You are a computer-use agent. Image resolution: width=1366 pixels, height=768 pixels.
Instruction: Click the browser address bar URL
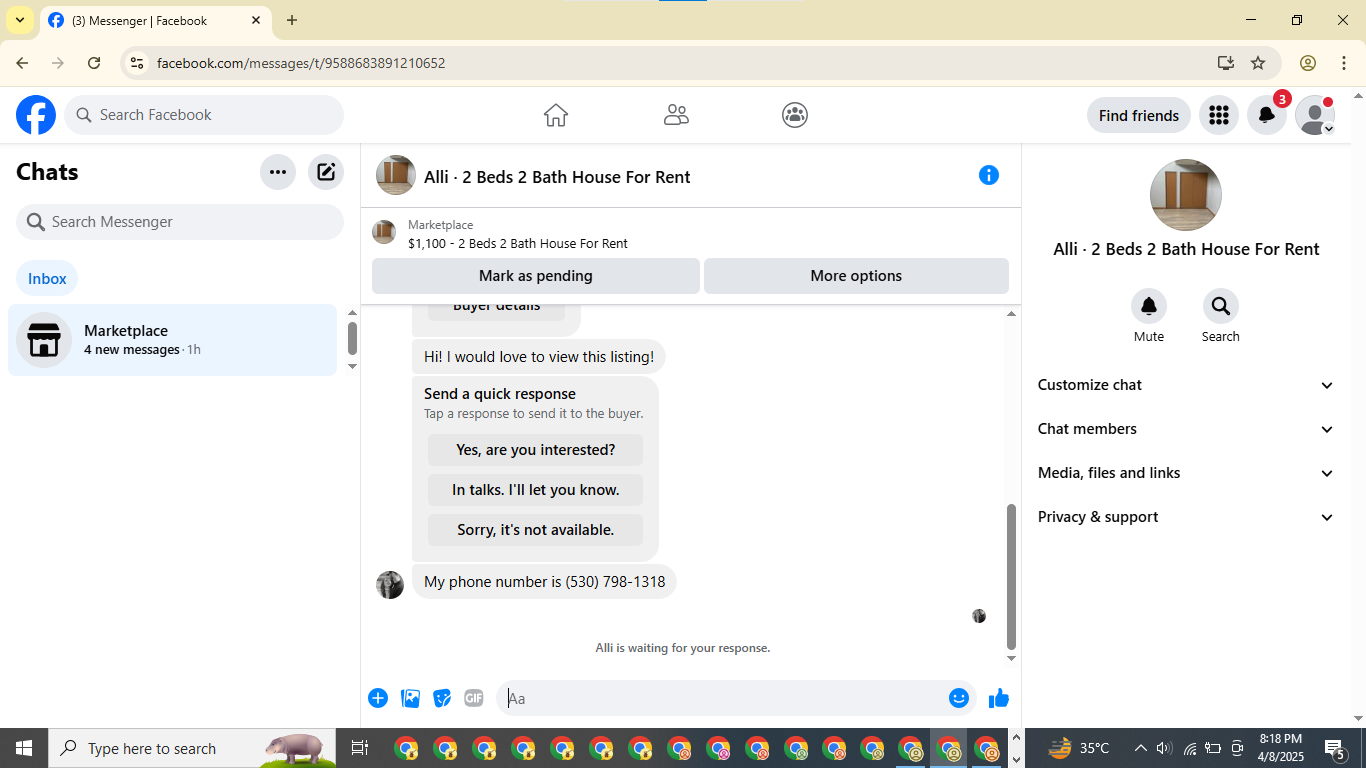tap(301, 63)
